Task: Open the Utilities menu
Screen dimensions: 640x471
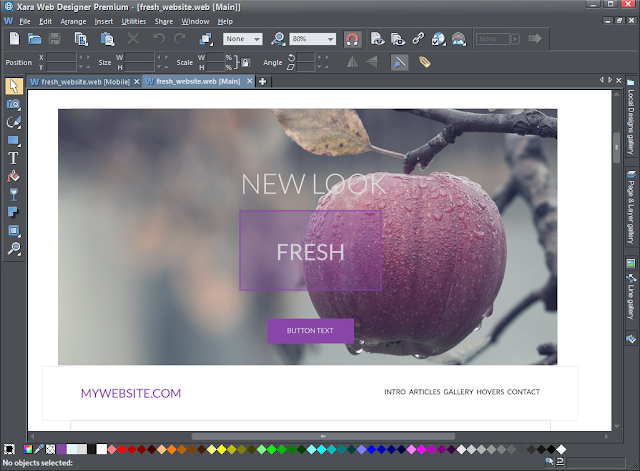Action: (x=133, y=21)
